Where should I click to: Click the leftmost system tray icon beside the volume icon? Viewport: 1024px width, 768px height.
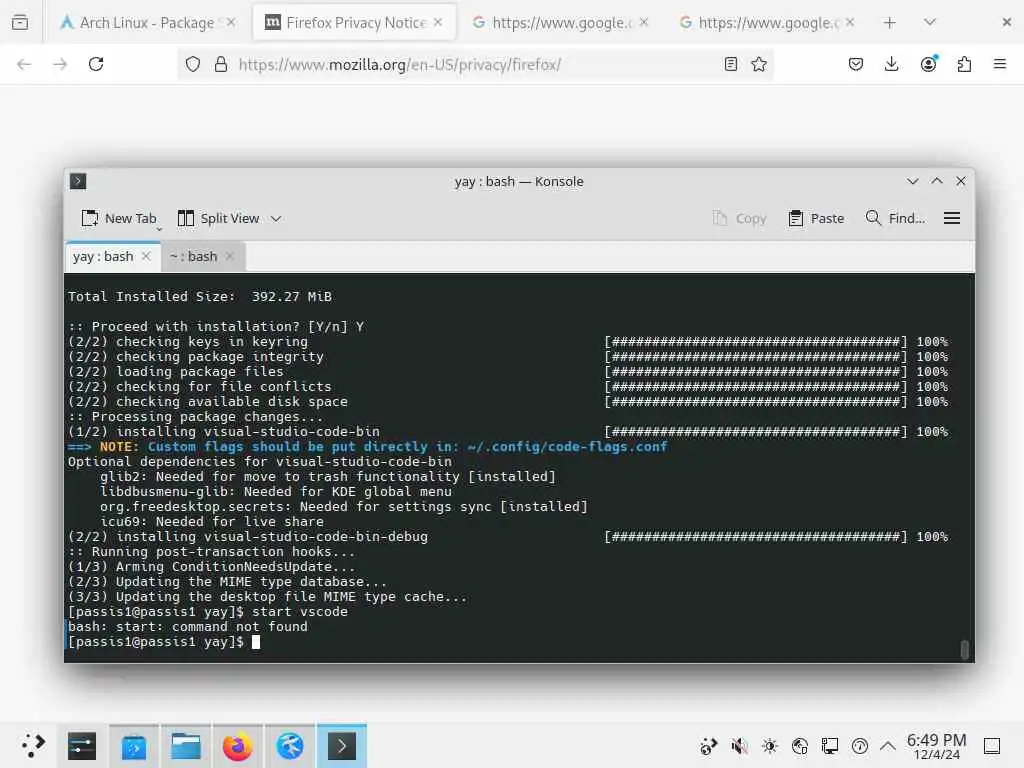pos(709,746)
